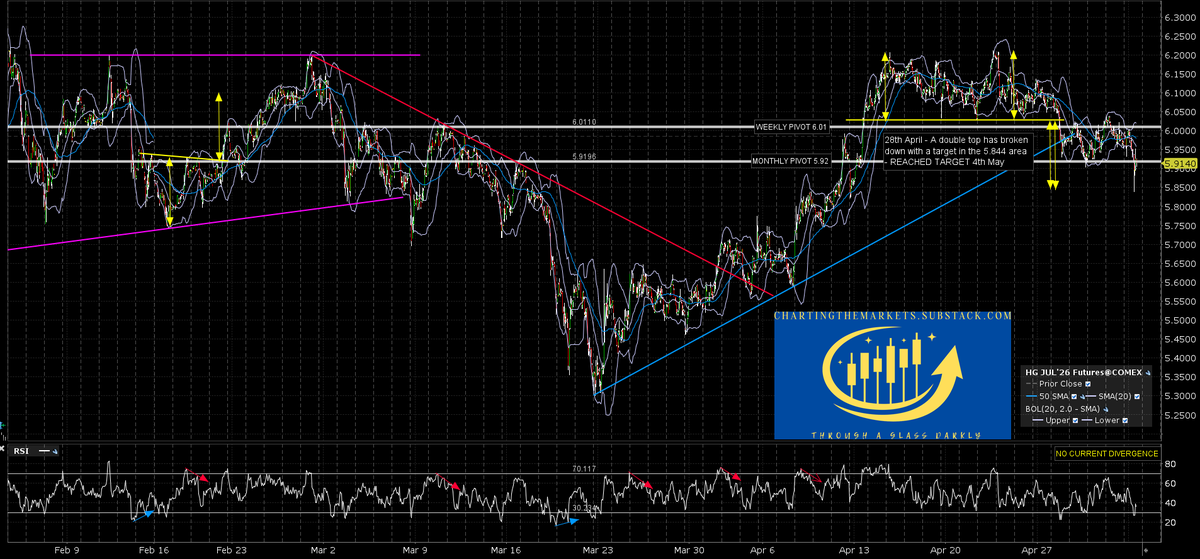1200x559 pixels.
Task: Click the 6.3000 price axis label
Action: pos(1180,17)
